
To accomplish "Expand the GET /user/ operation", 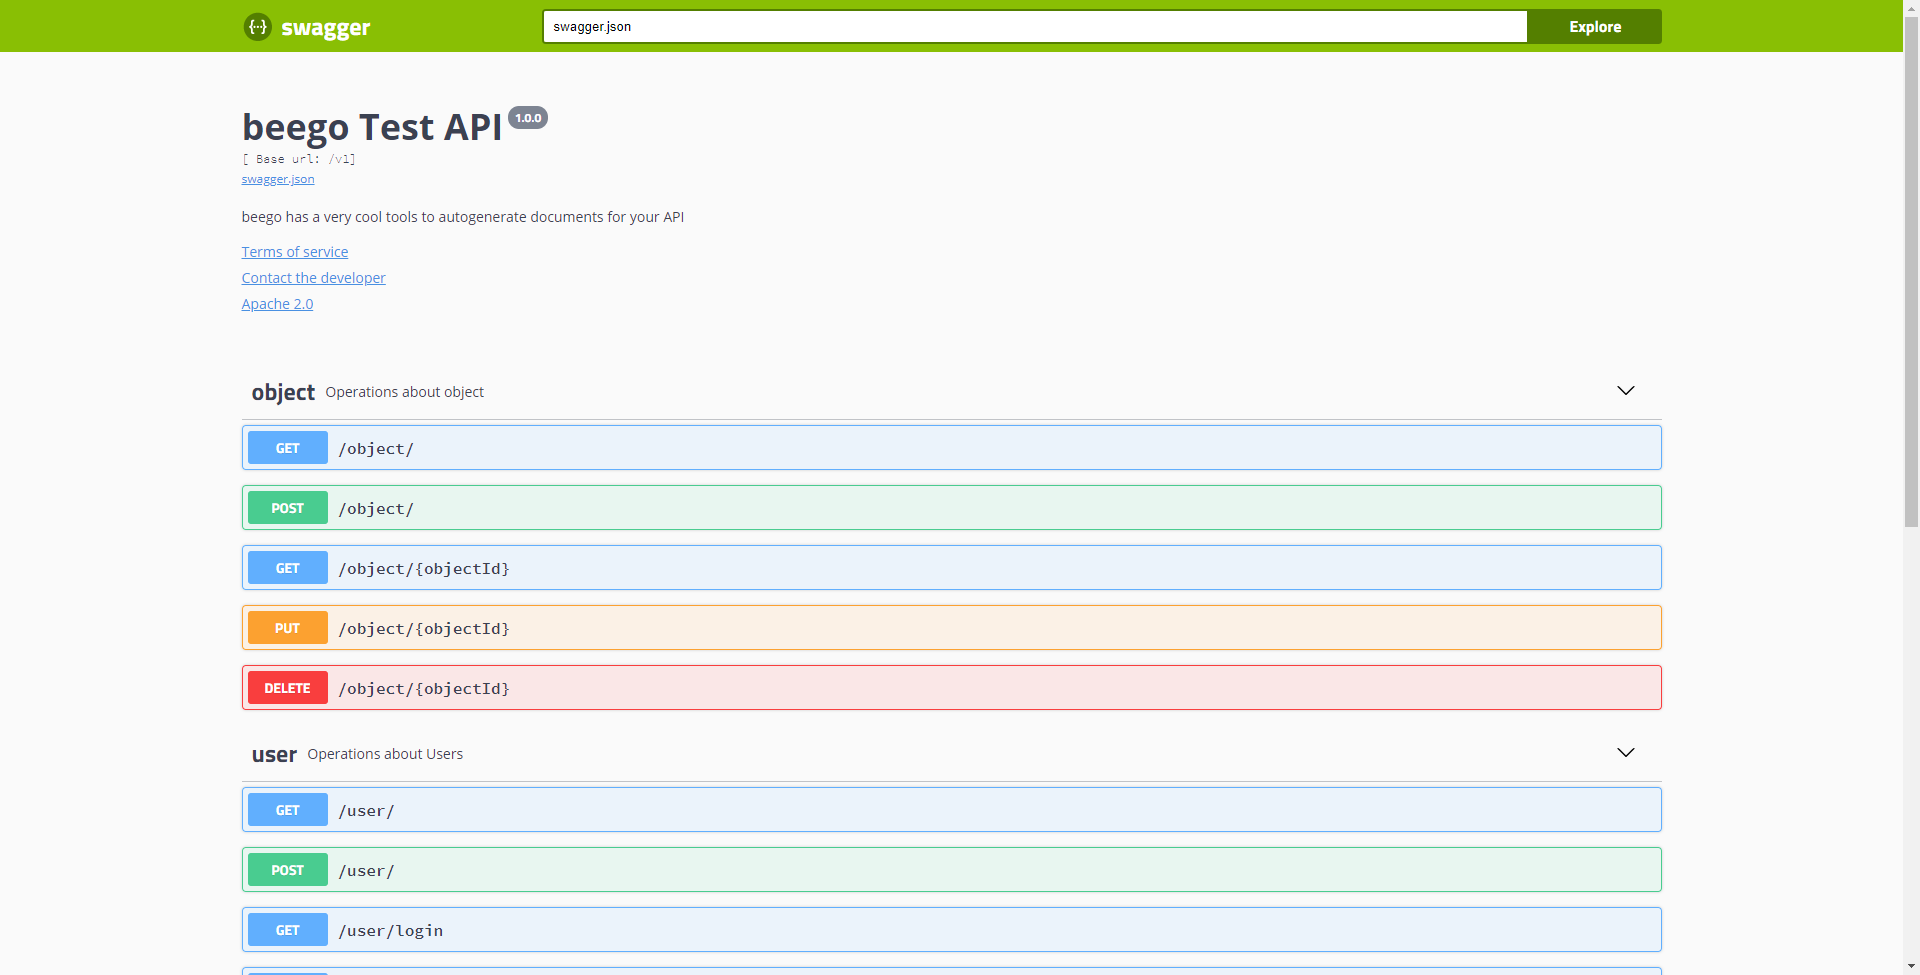I will tap(951, 810).
